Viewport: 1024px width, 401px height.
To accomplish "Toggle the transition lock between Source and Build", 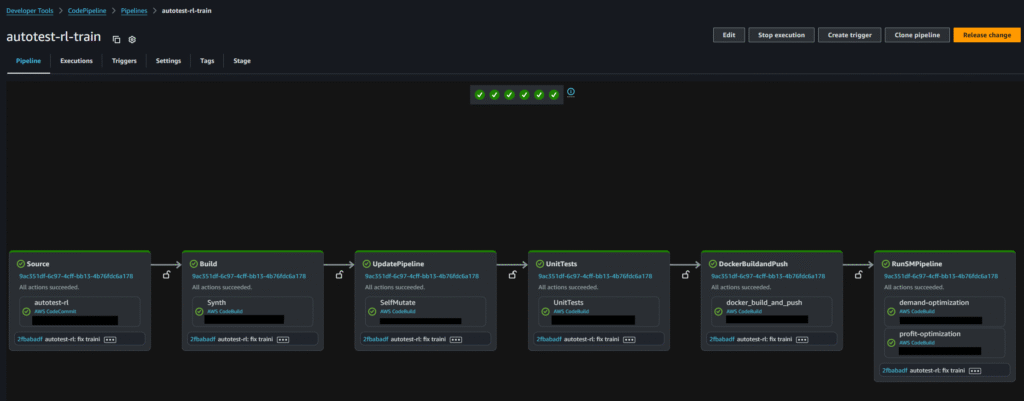I will point(166,274).
